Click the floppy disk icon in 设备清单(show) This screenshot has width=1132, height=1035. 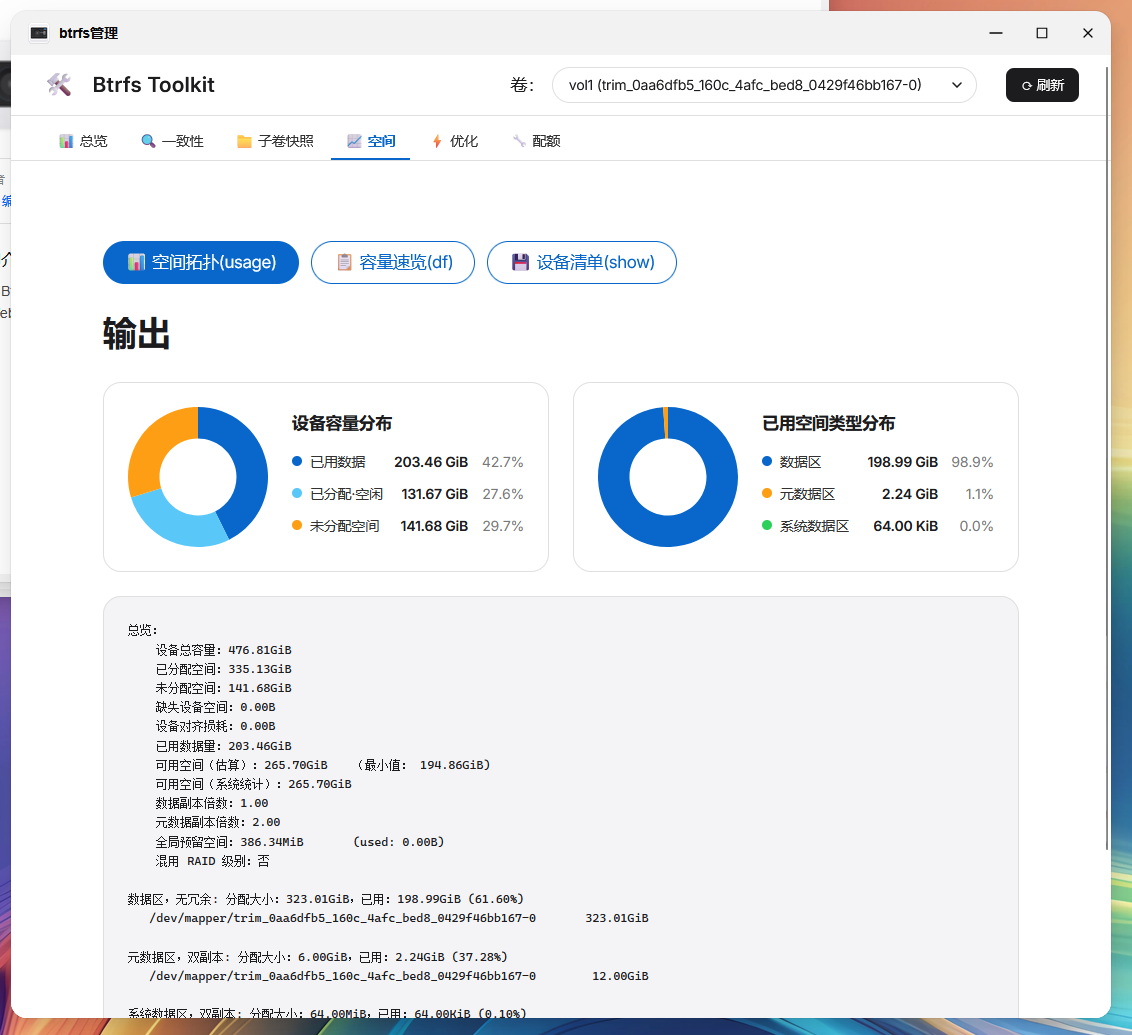521,262
